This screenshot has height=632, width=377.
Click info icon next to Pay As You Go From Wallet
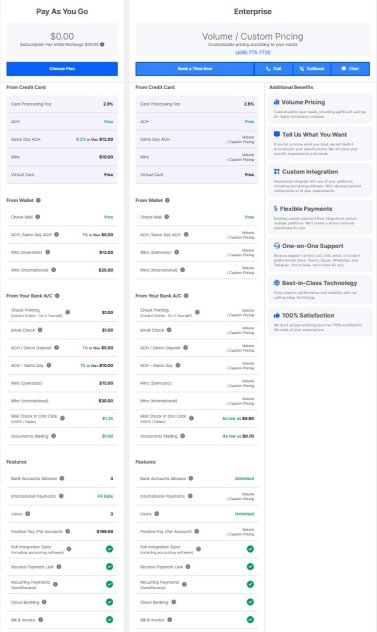coord(38,200)
